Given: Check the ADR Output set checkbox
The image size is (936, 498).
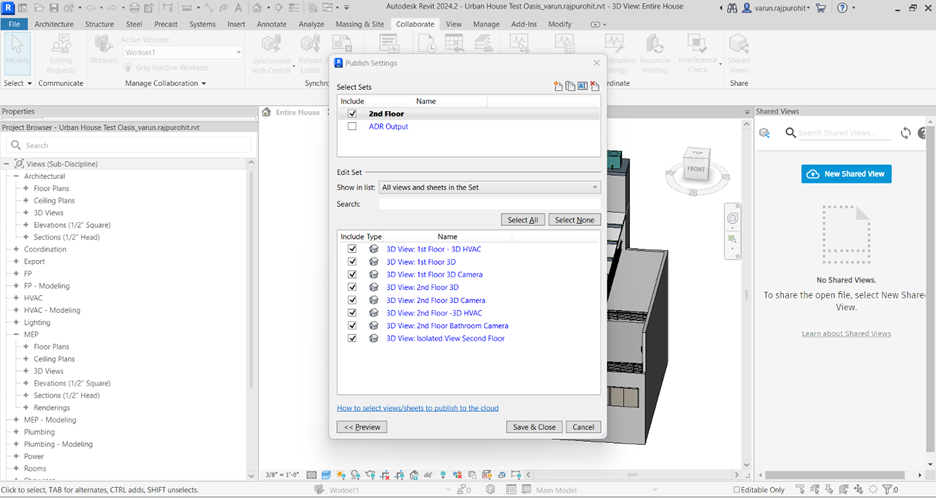Looking at the screenshot, I should [x=352, y=126].
